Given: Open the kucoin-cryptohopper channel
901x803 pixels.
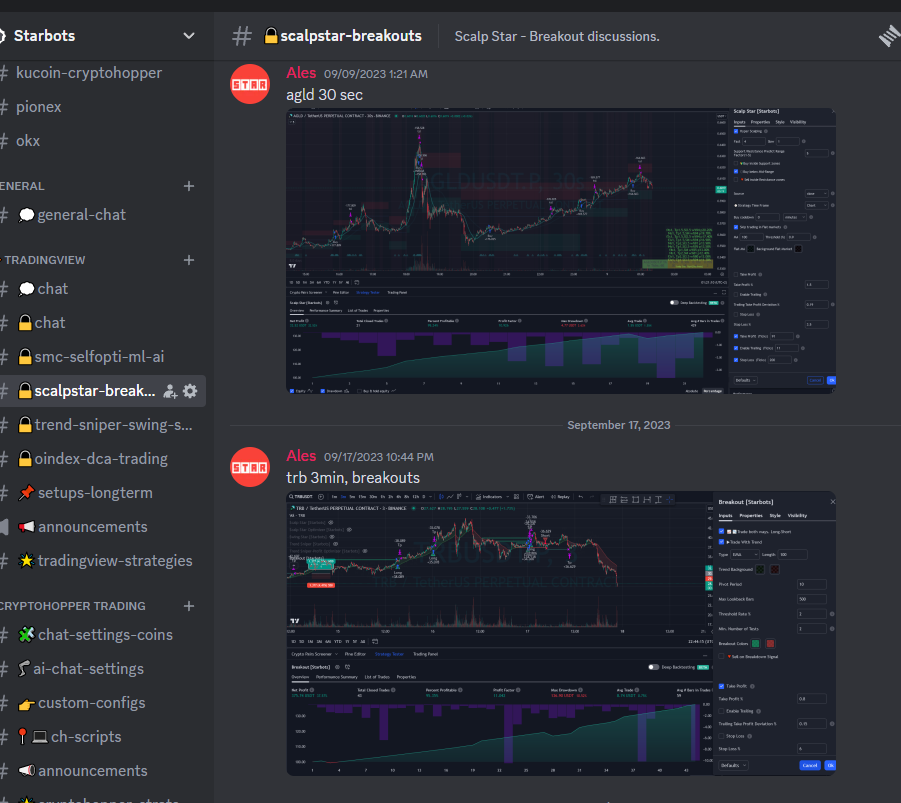Looking at the screenshot, I should [x=88, y=73].
